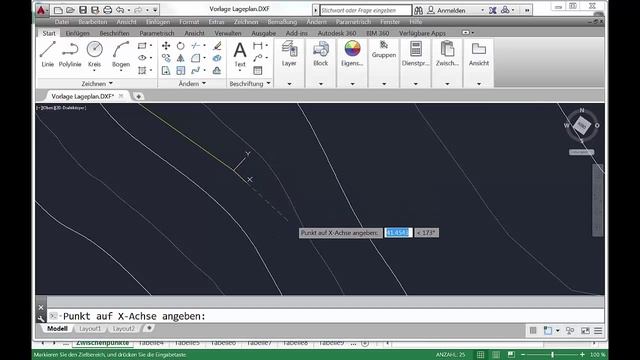This screenshot has height=360, width=640.
Task: Select the Text annotation tool
Action: pyautogui.click(x=240, y=55)
